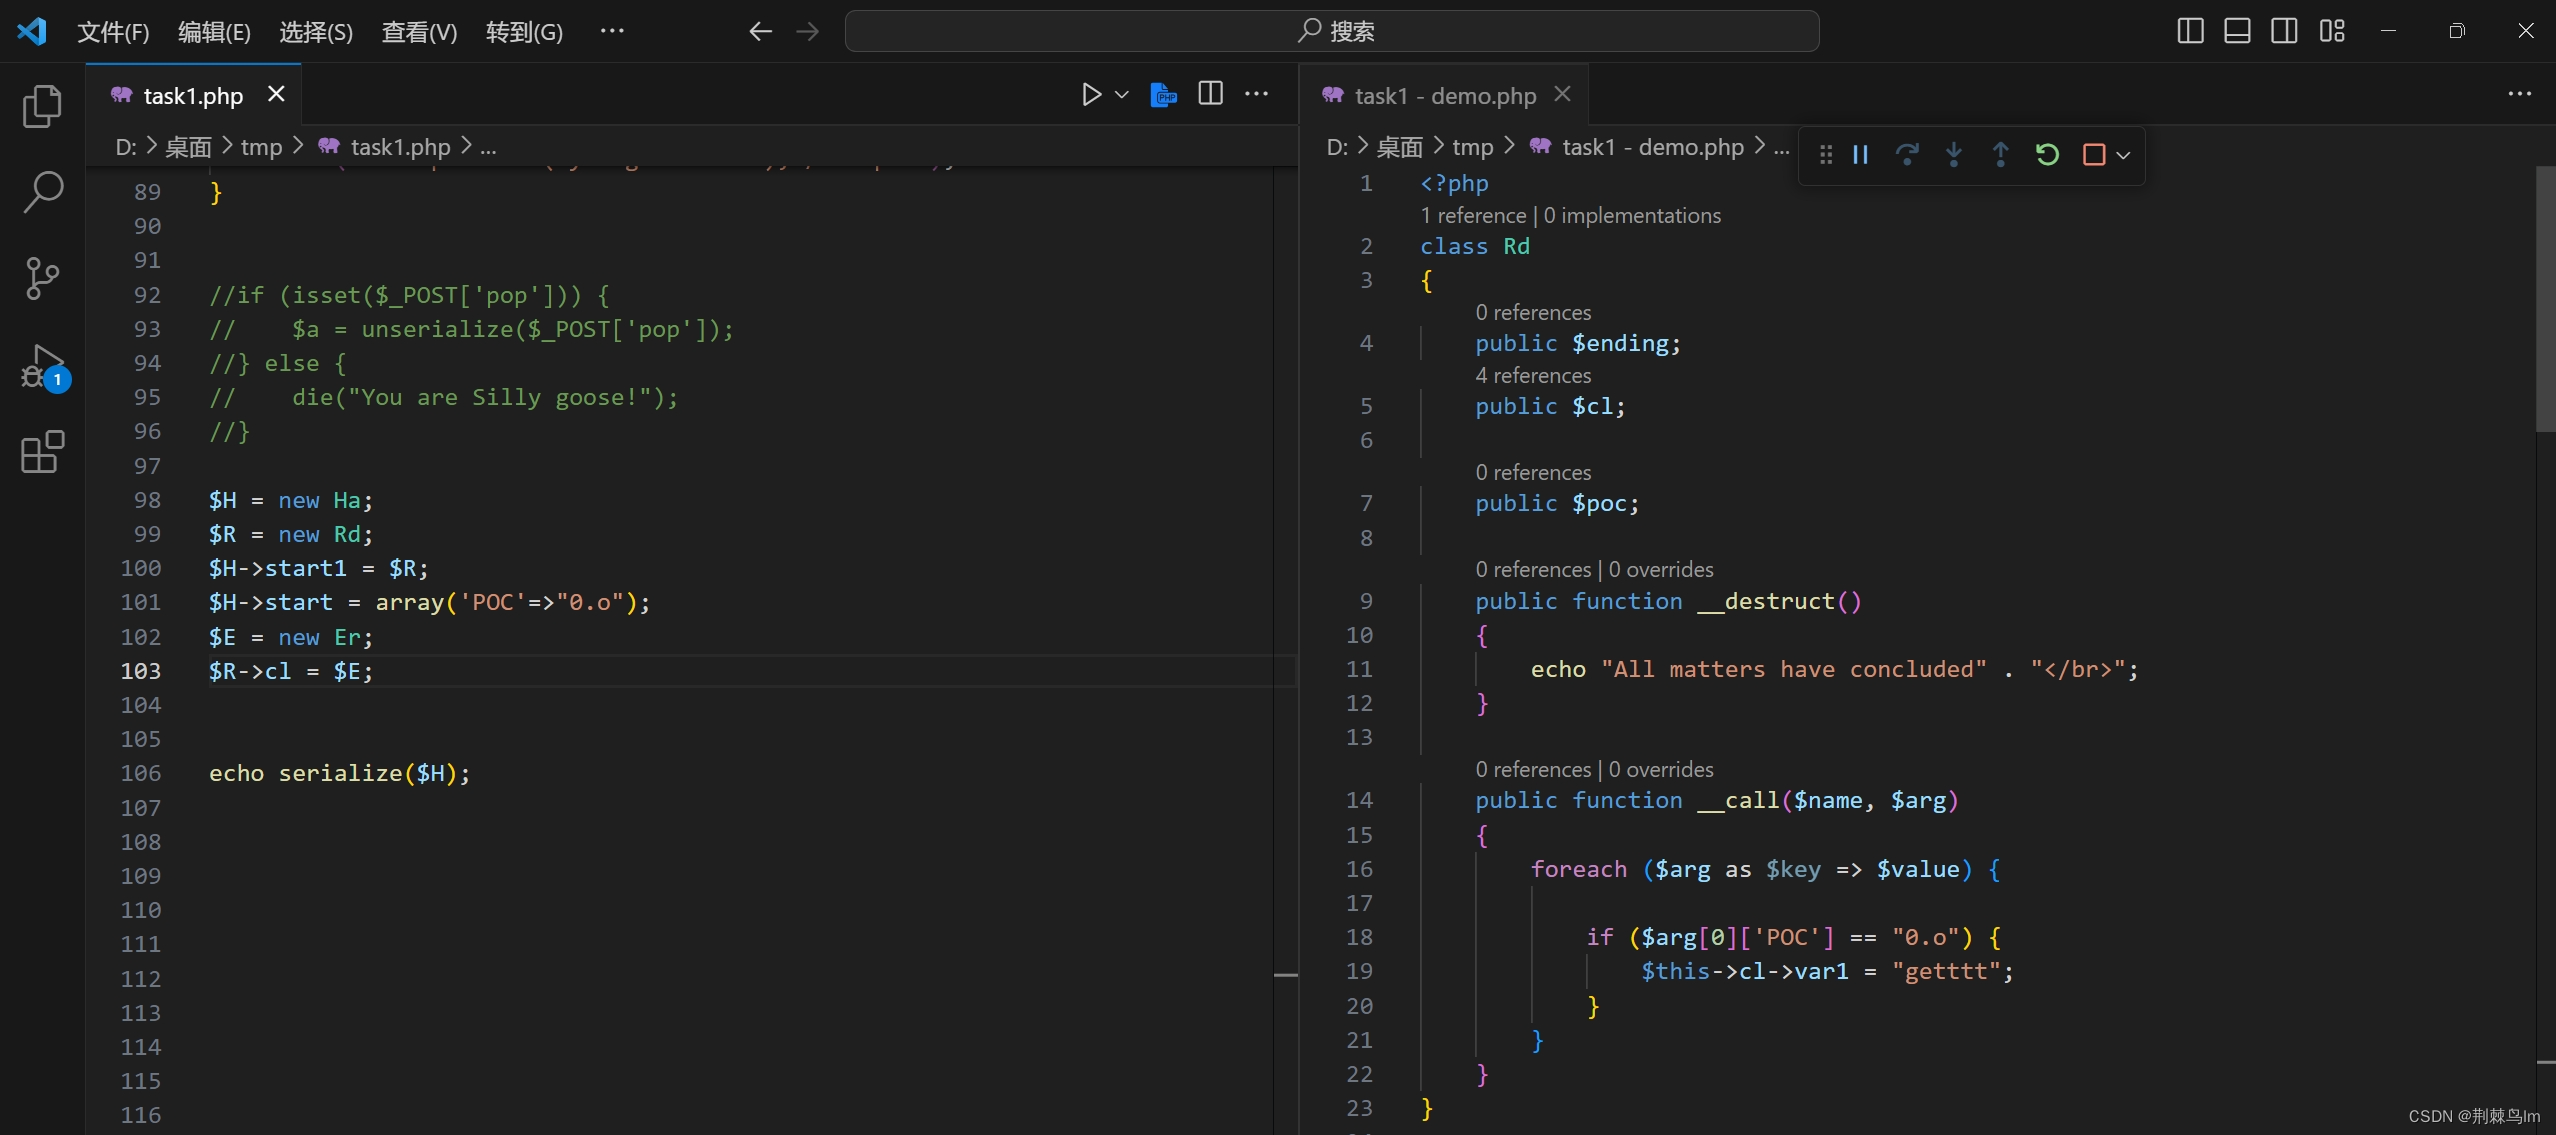Click the D: breadcrumb in the right editor
This screenshot has width=2556, height=1135.
click(x=1337, y=147)
